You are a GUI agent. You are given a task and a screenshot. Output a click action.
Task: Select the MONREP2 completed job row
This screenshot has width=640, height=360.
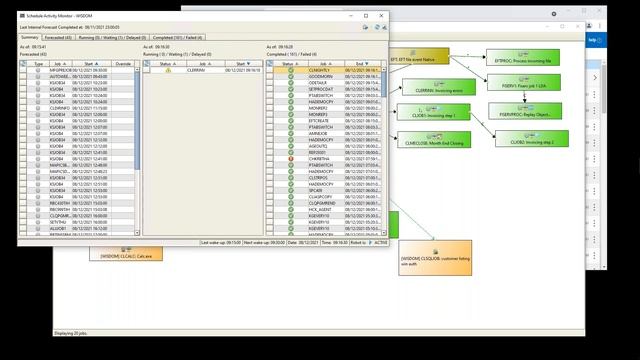tap(324, 108)
